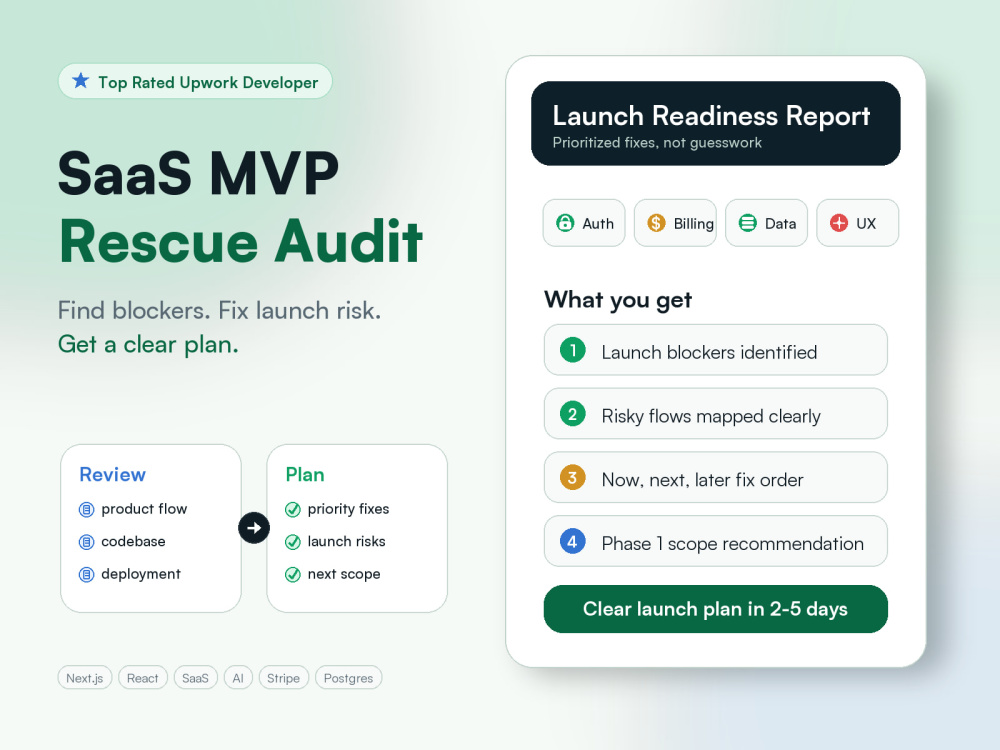The image size is (1000, 750).
Task: Click the Review card heading
Action: [x=112, y=474]
